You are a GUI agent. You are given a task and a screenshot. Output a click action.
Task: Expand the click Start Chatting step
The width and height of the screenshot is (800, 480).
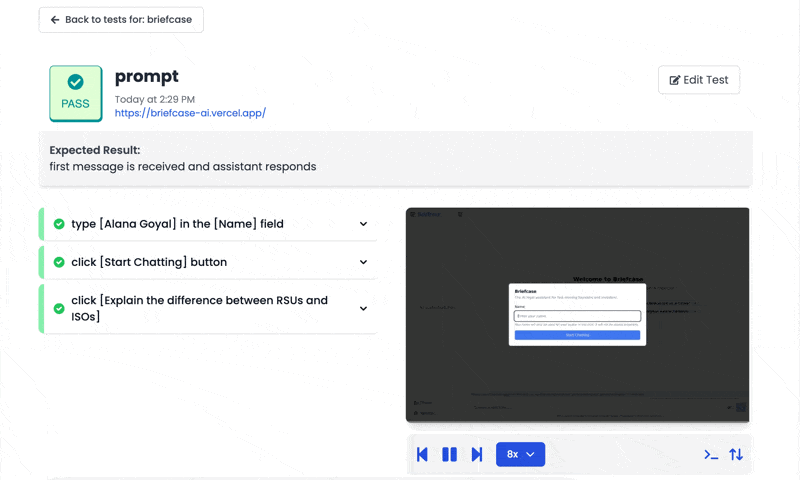click(x=363, y=262)
